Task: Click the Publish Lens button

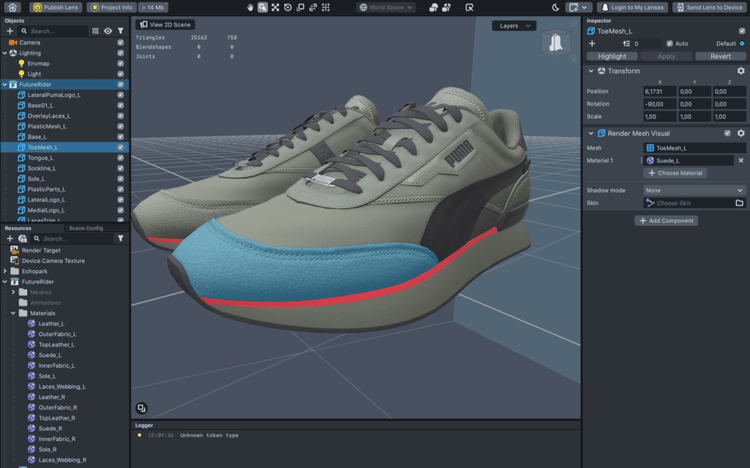Action: pos(56,7)
